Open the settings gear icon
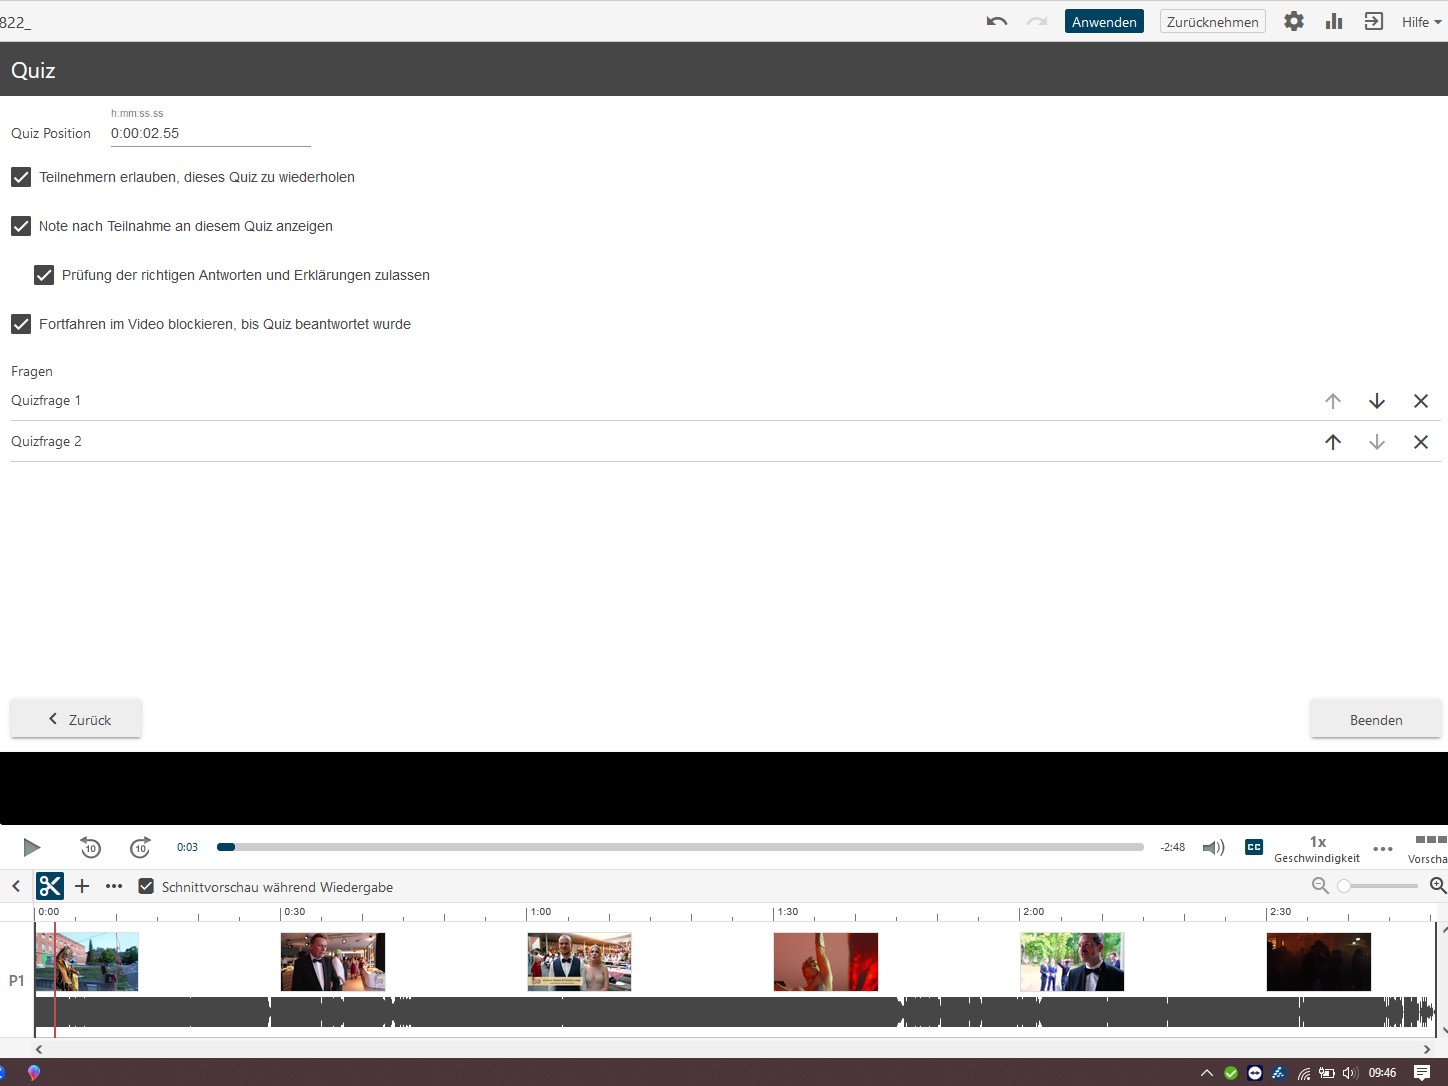This screenshot has width=1448, height=1086. [1293, 22]
